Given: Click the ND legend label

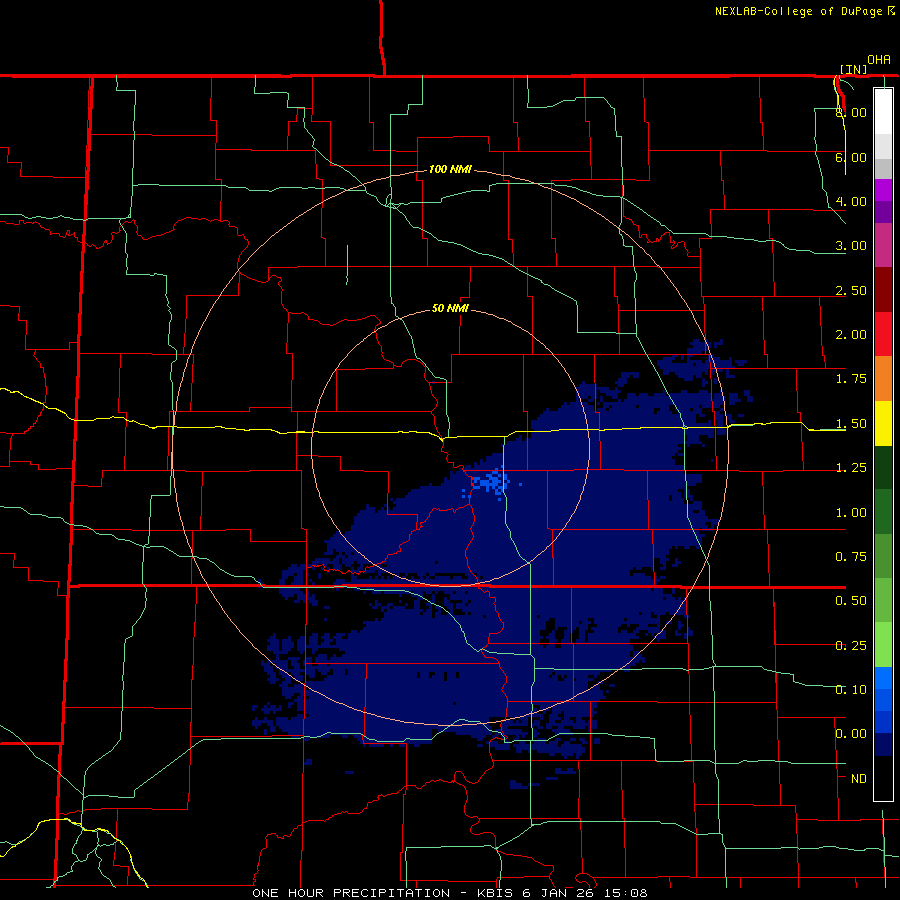Looking at the screenshot, I should click(x=859, y=779).
